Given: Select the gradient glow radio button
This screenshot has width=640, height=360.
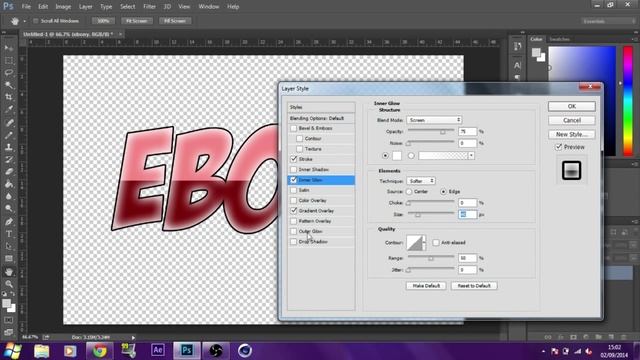Looking at the screenshot, I should pyautogui.click(x=411, y=156).
